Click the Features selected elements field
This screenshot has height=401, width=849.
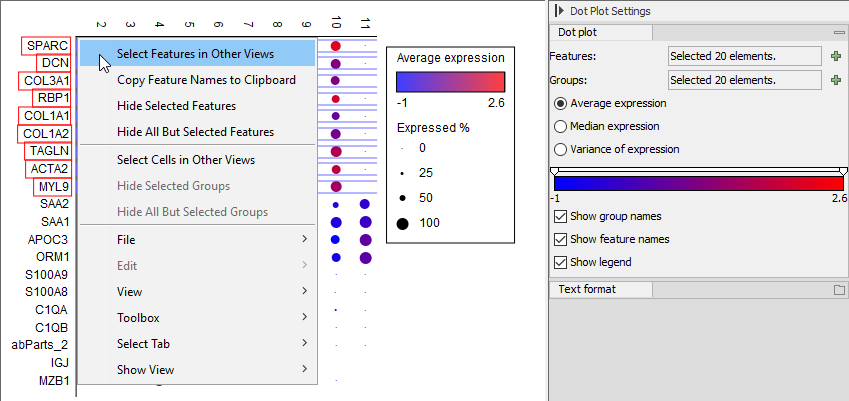tap(744, 55)
